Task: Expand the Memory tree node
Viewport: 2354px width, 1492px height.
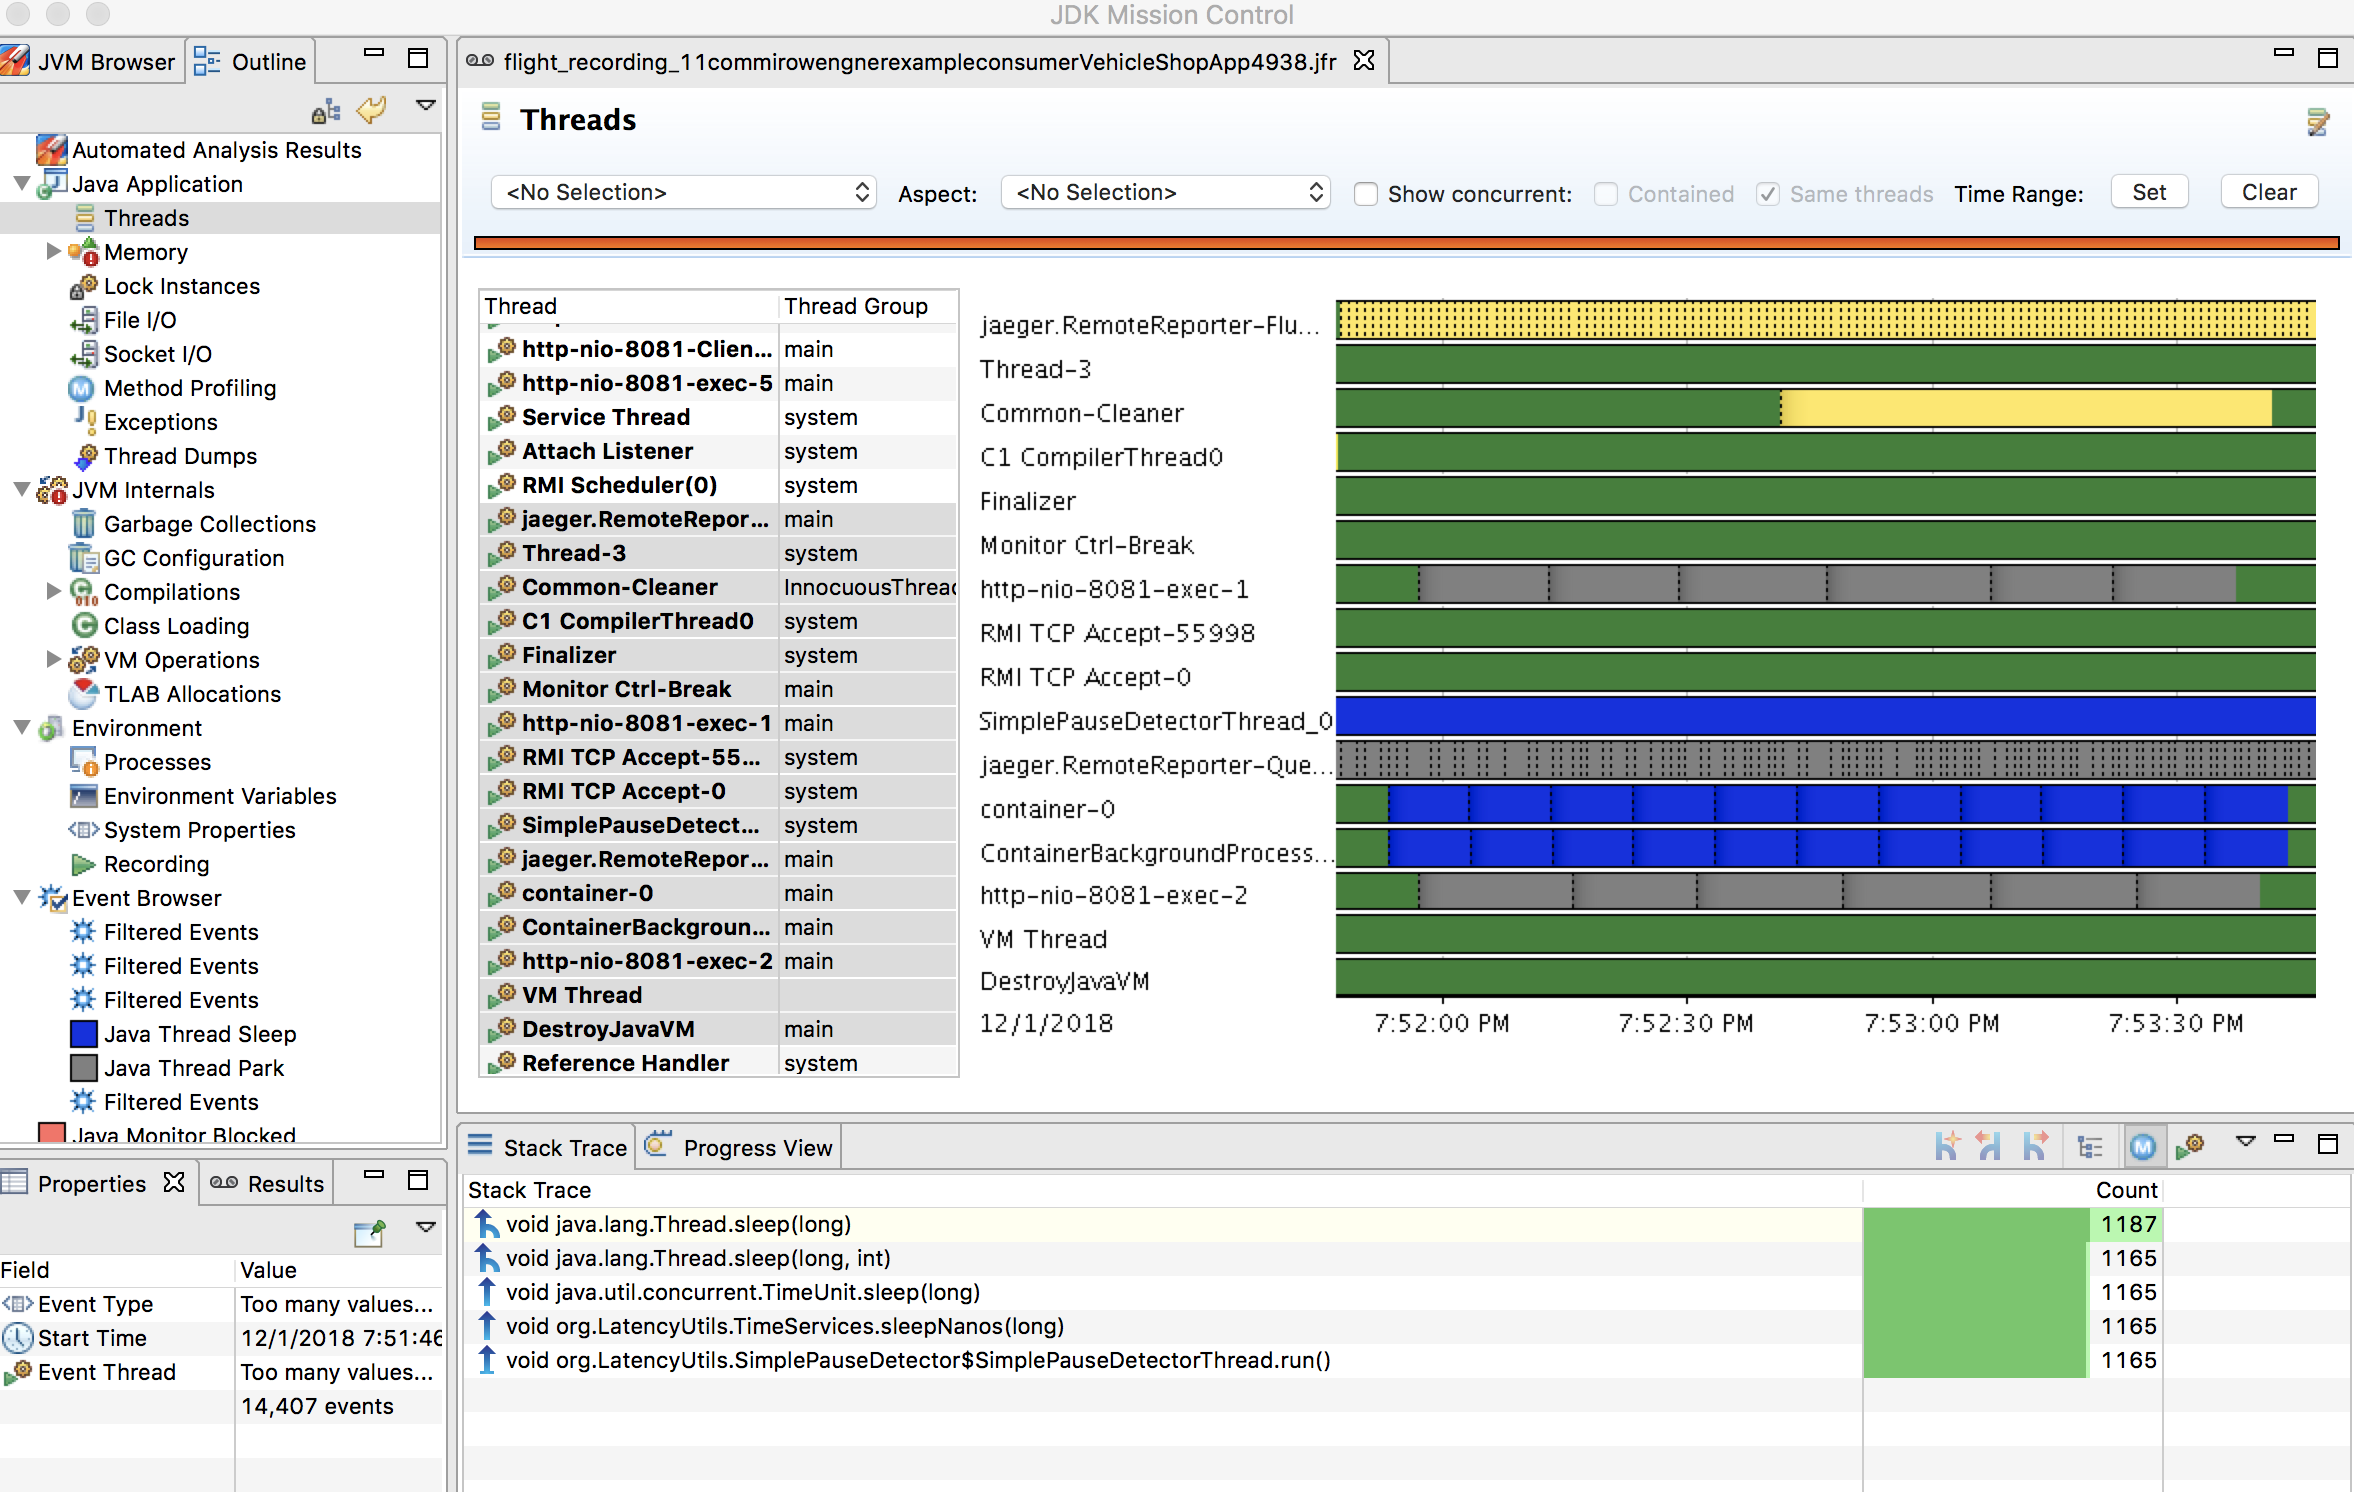Action: tap(54, 252)
